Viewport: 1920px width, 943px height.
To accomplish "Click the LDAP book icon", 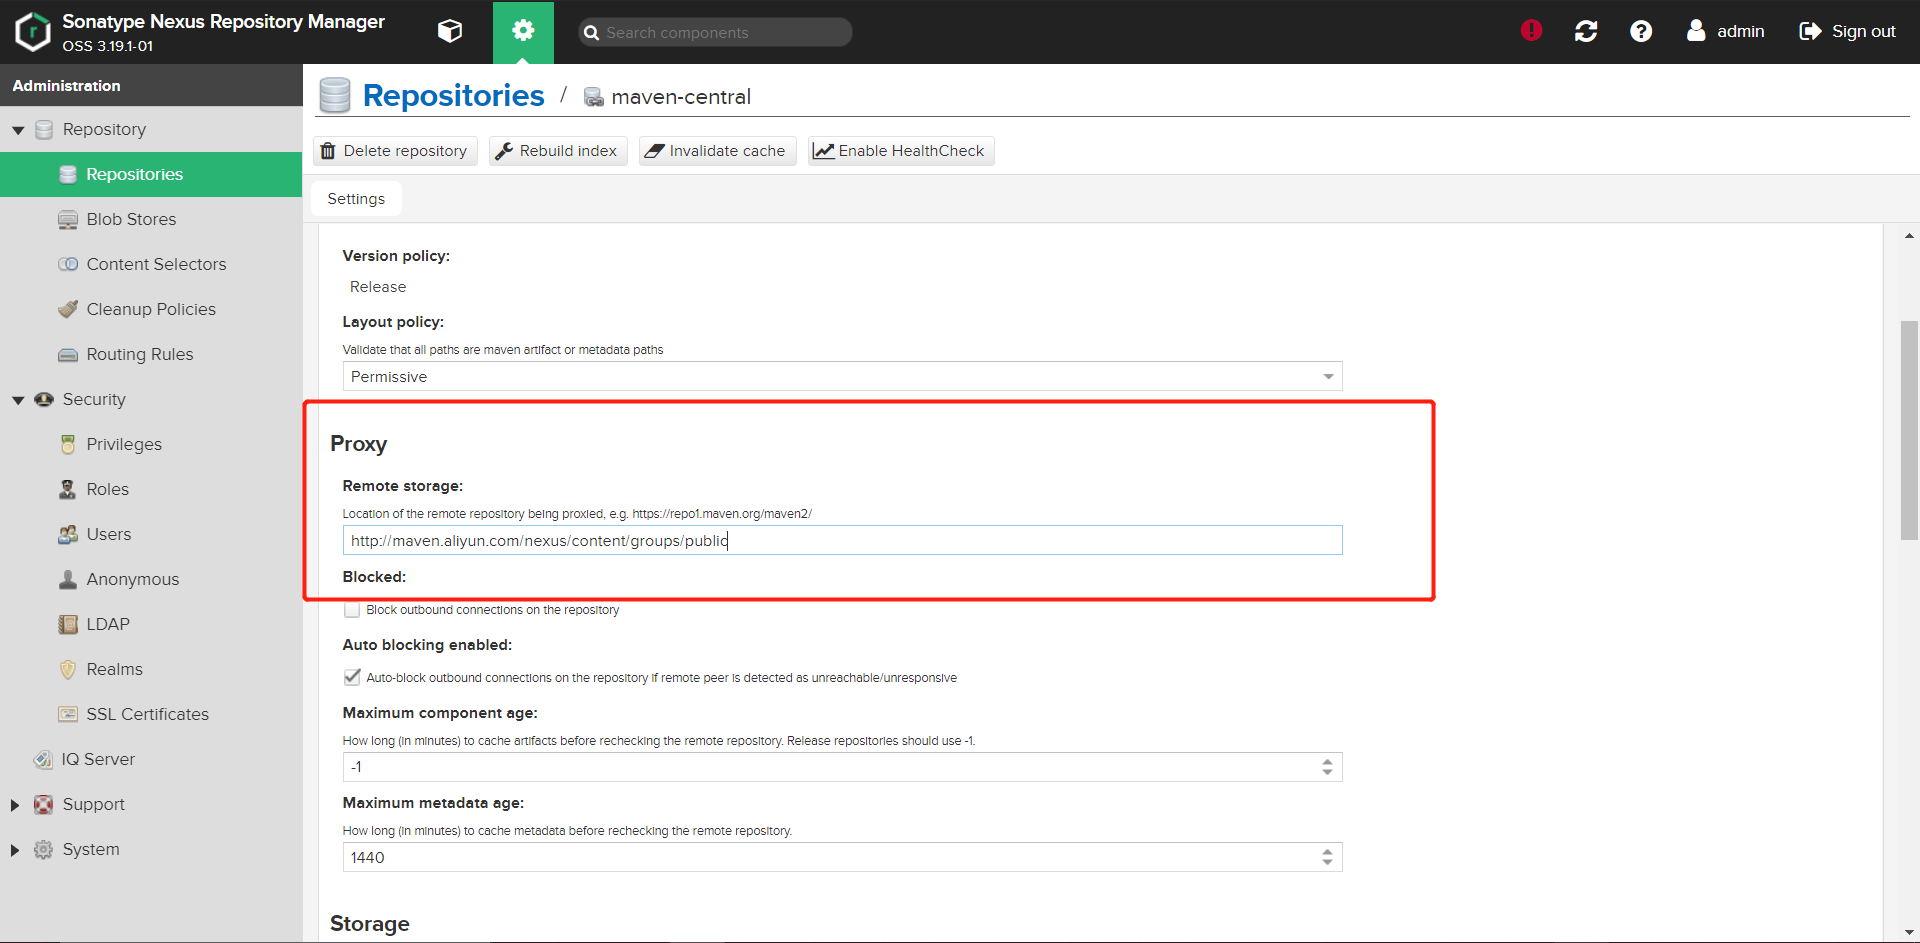I will tap(68, 624).
